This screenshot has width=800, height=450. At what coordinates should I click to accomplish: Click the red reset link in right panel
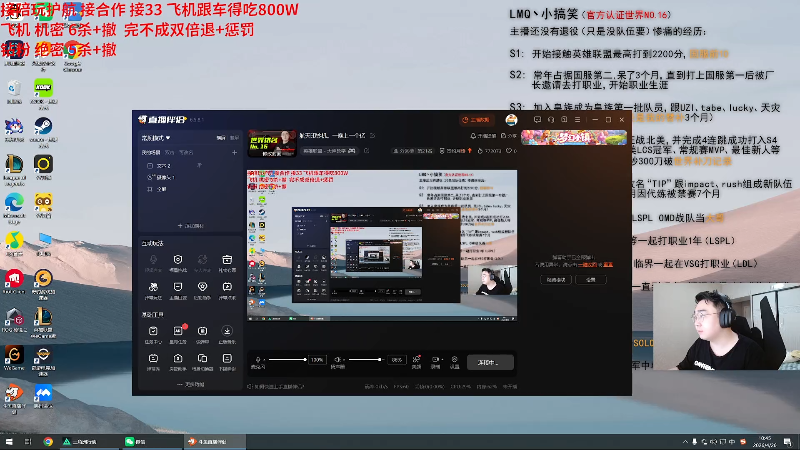608,265
